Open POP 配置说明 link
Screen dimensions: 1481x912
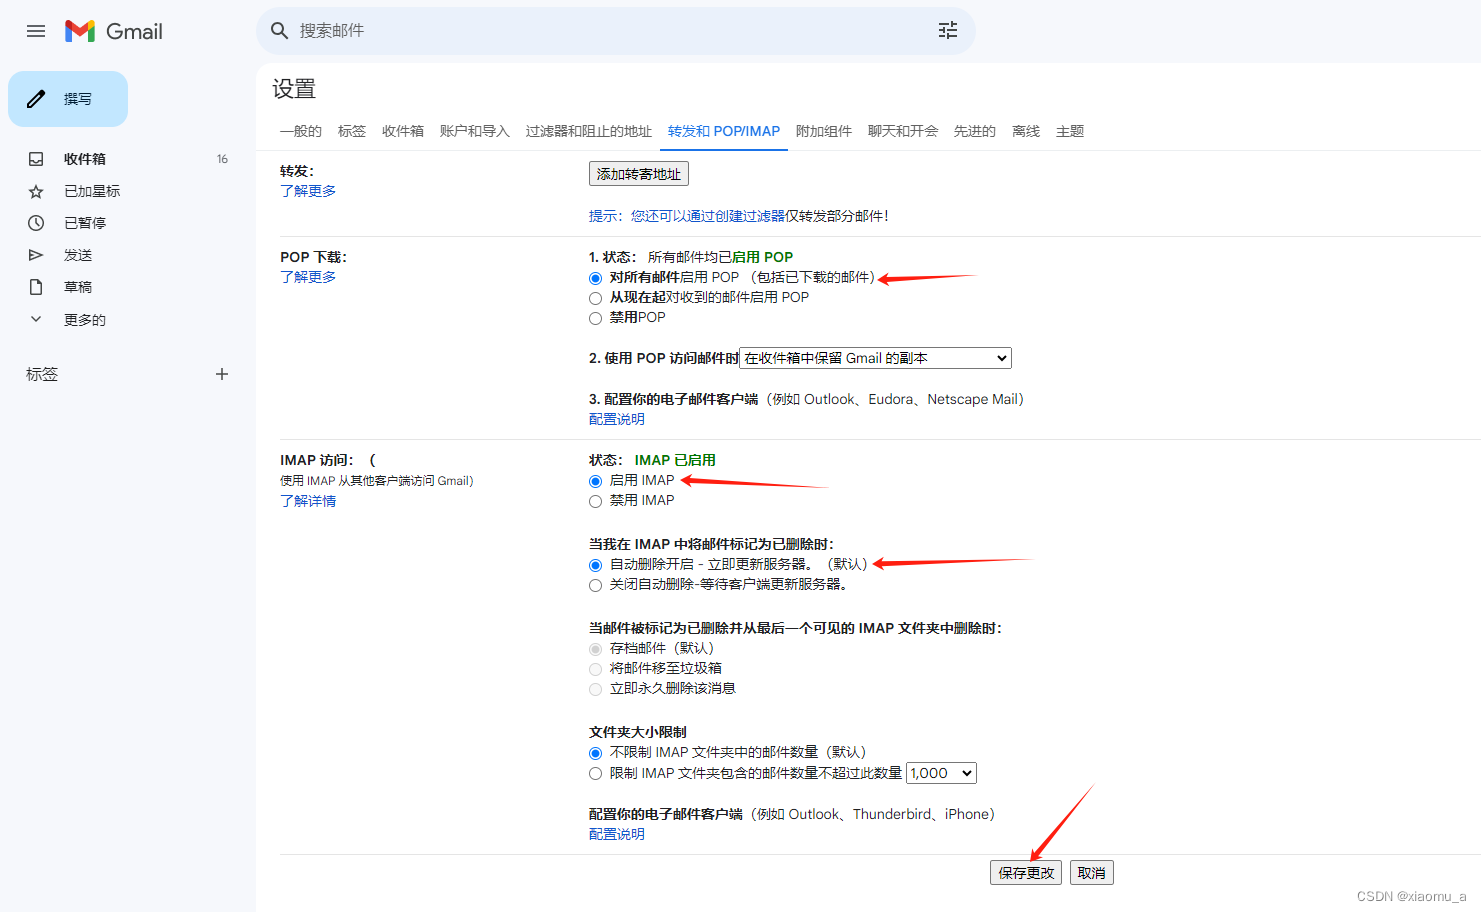click(617, 419)
